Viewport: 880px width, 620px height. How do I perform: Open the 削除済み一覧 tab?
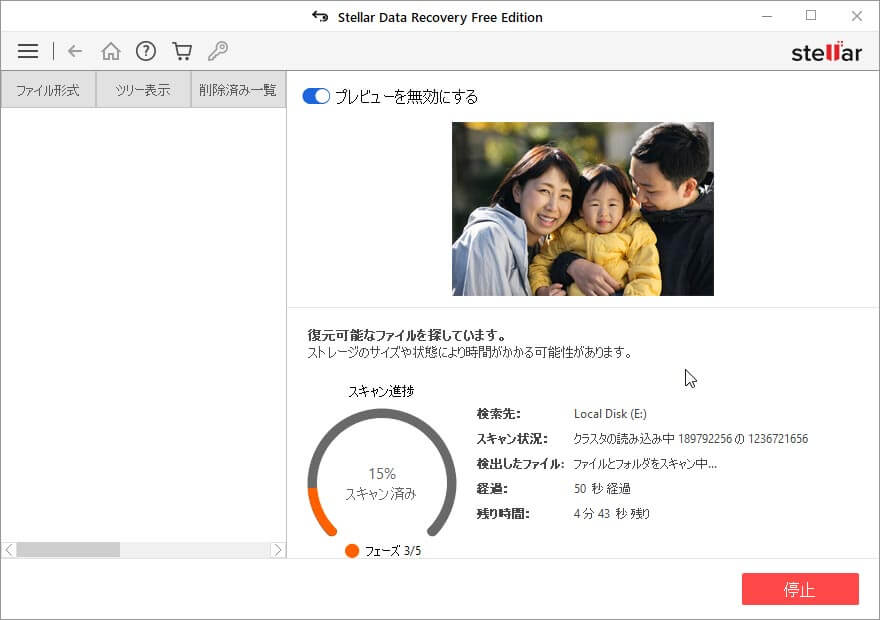pyautogui.click(x=238, y=90)
